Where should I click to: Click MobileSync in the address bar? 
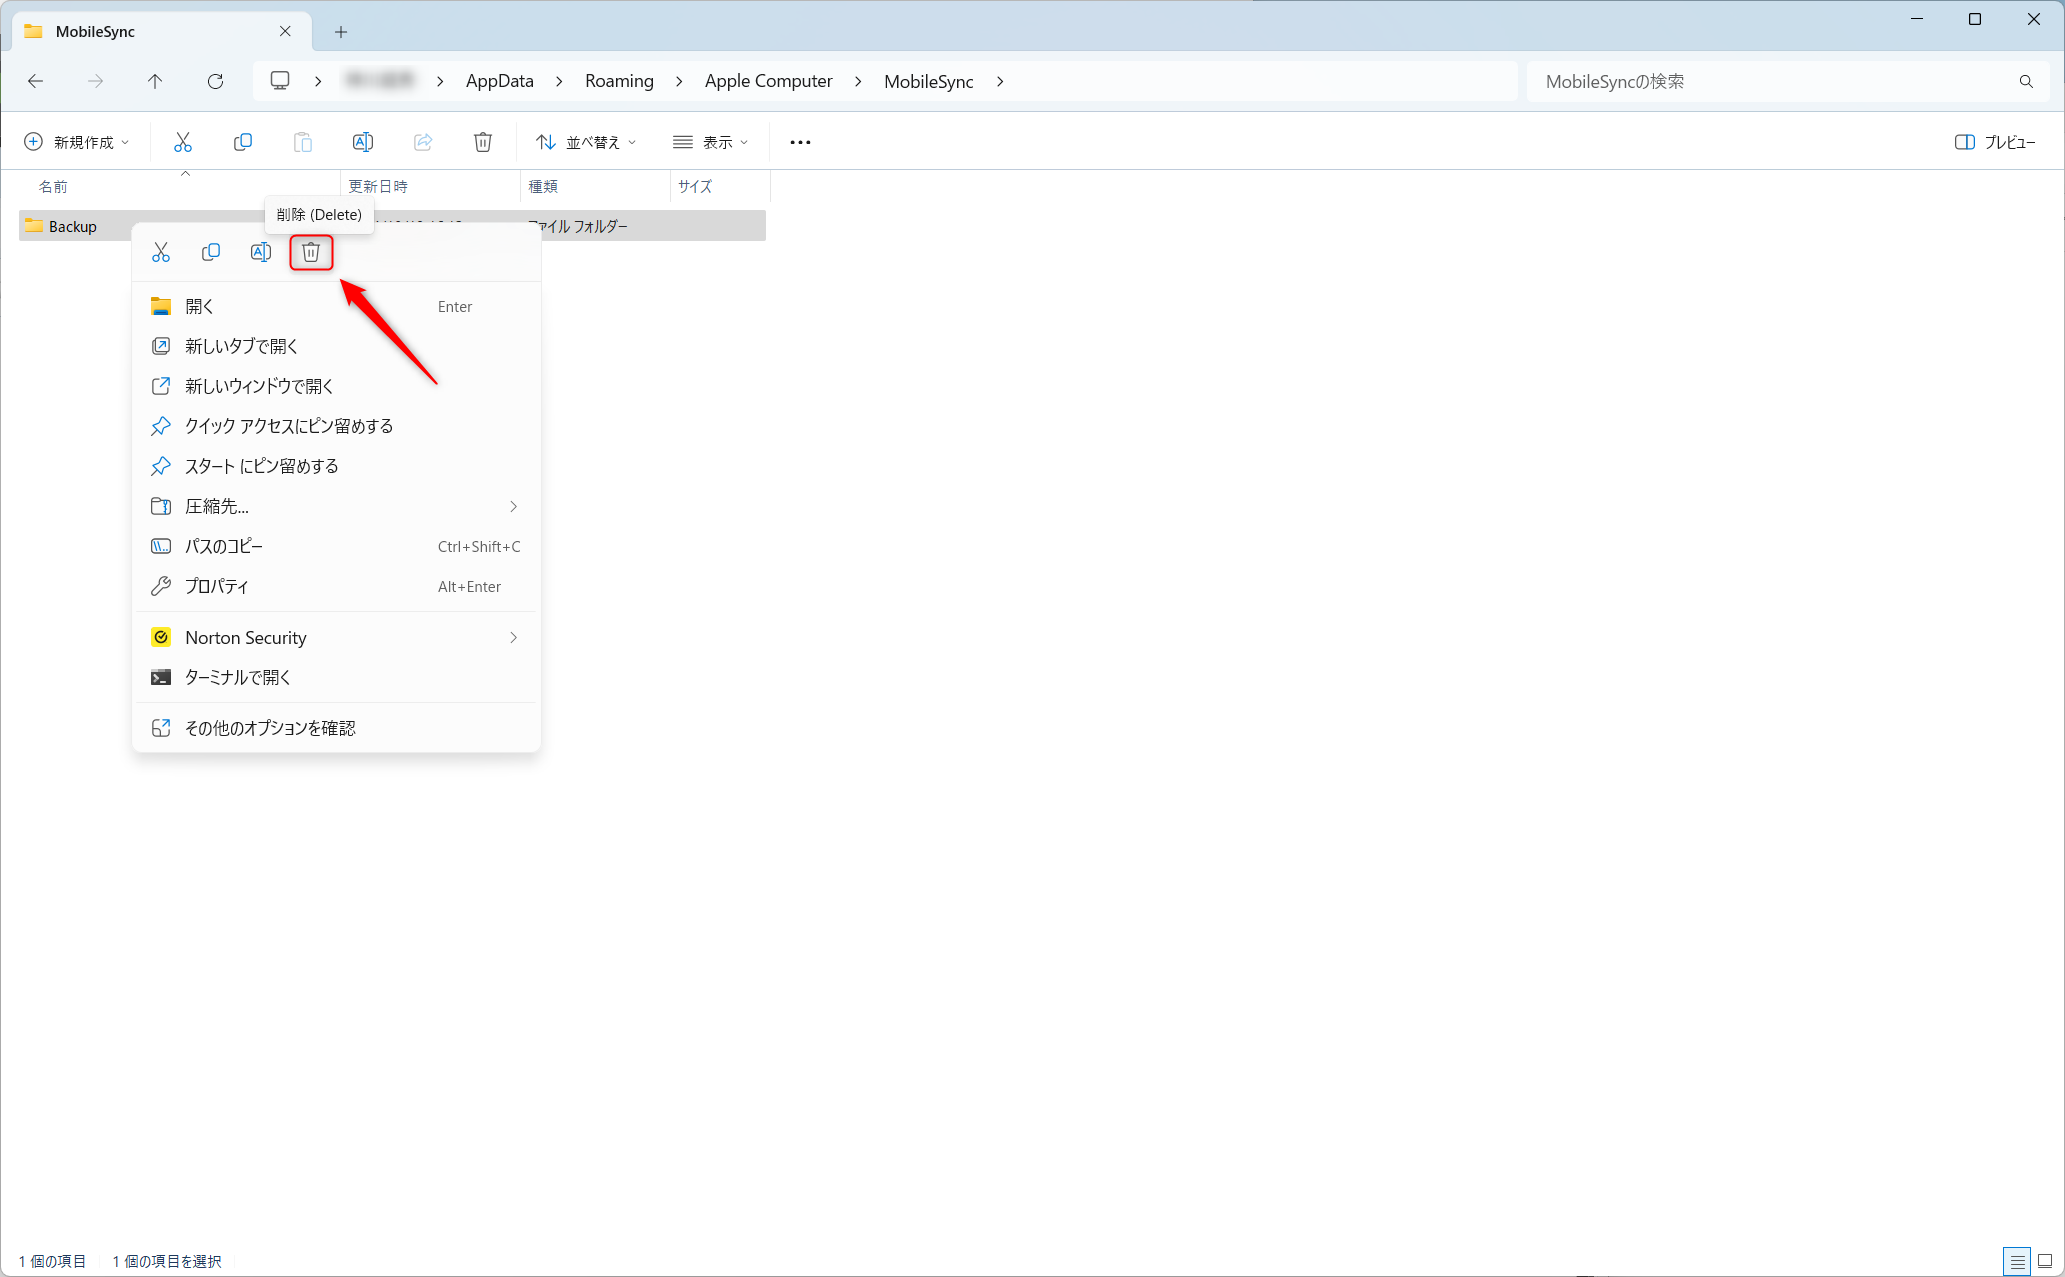coord(928,81)
